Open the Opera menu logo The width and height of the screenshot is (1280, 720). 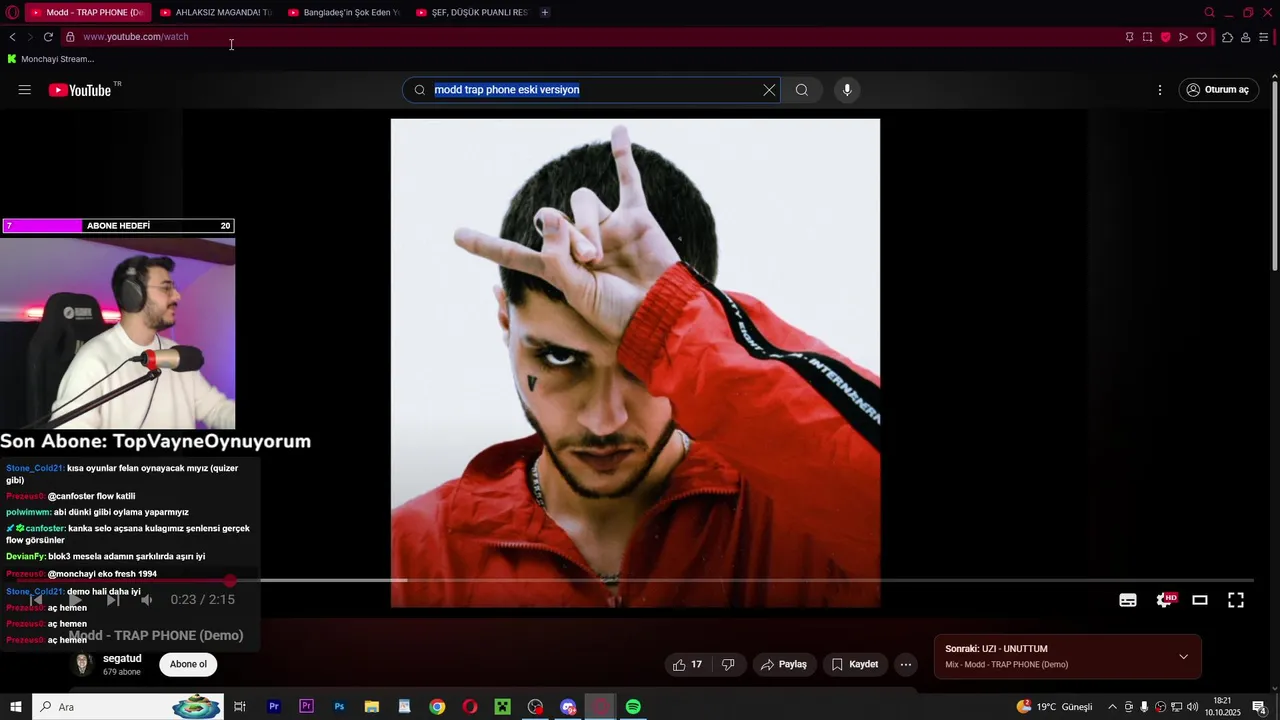[x=12, y=12]
